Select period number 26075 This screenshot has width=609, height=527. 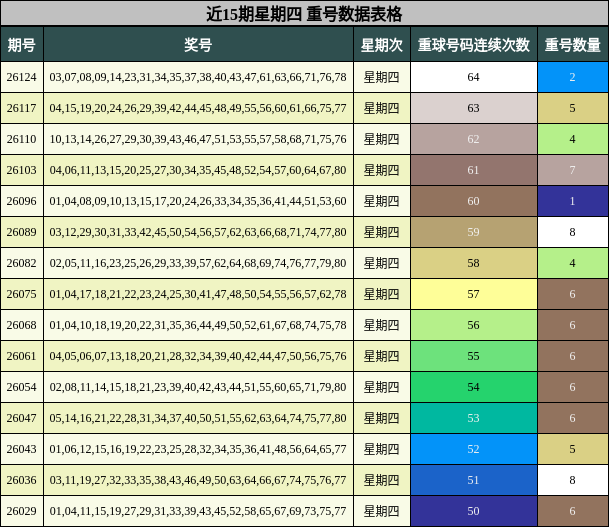(21, 294)
